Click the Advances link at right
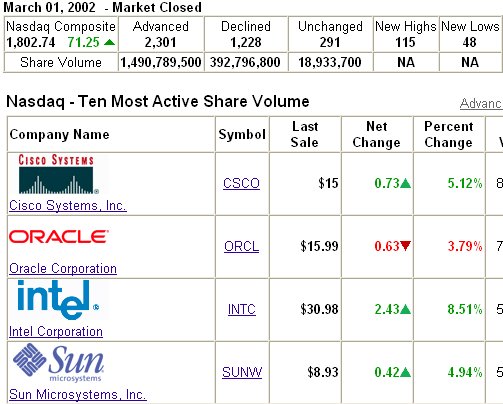This screenshot has height=404, width=503. (x=481, y=104)
